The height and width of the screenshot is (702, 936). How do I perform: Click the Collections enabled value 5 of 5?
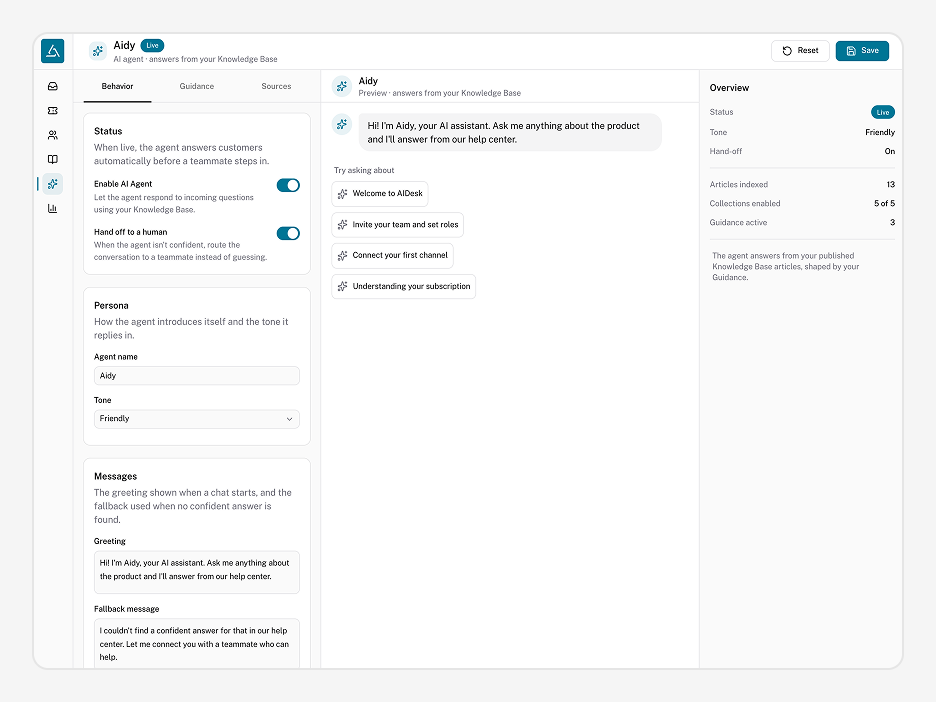pyautogui.click(x=884, y=204)
